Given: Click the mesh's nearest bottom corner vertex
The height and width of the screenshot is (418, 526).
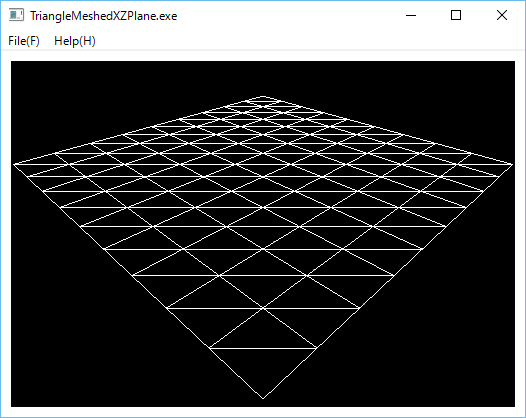Looking at the screenshot, I should pos(263,399).
